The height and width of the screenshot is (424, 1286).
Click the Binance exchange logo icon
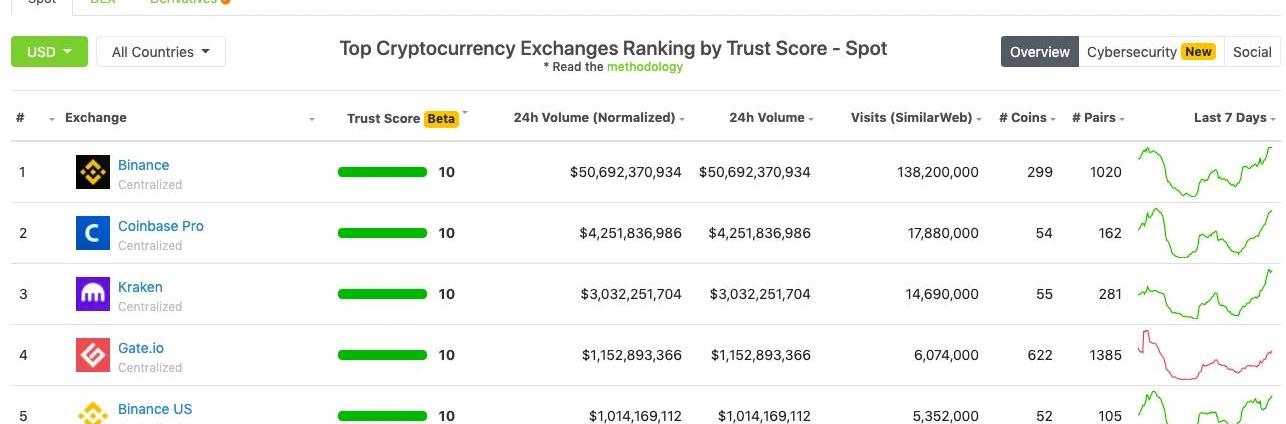click(x=93, y=172)
